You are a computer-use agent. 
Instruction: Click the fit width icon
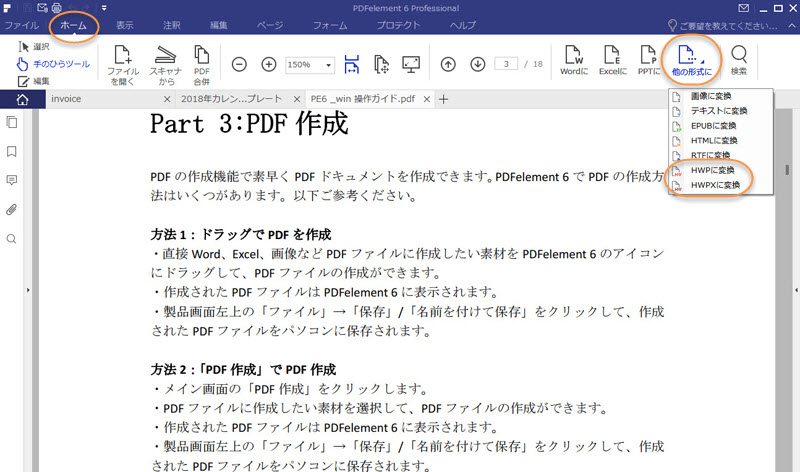tap(352, 64)
